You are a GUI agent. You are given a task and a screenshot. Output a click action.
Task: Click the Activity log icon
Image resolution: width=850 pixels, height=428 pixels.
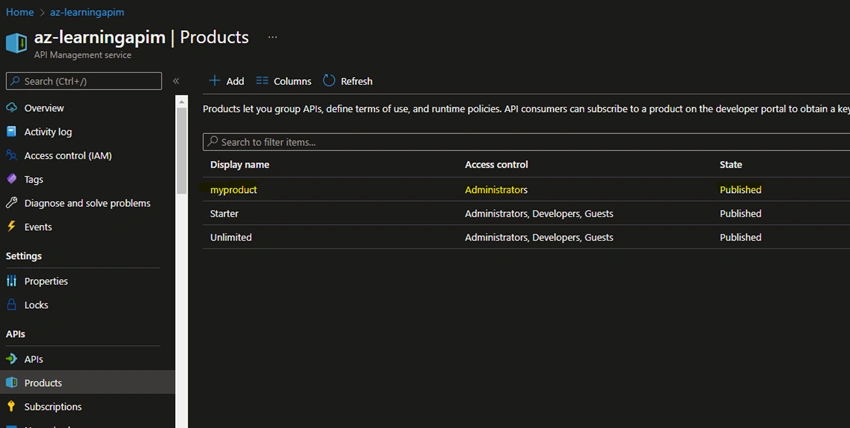(11, 131)
